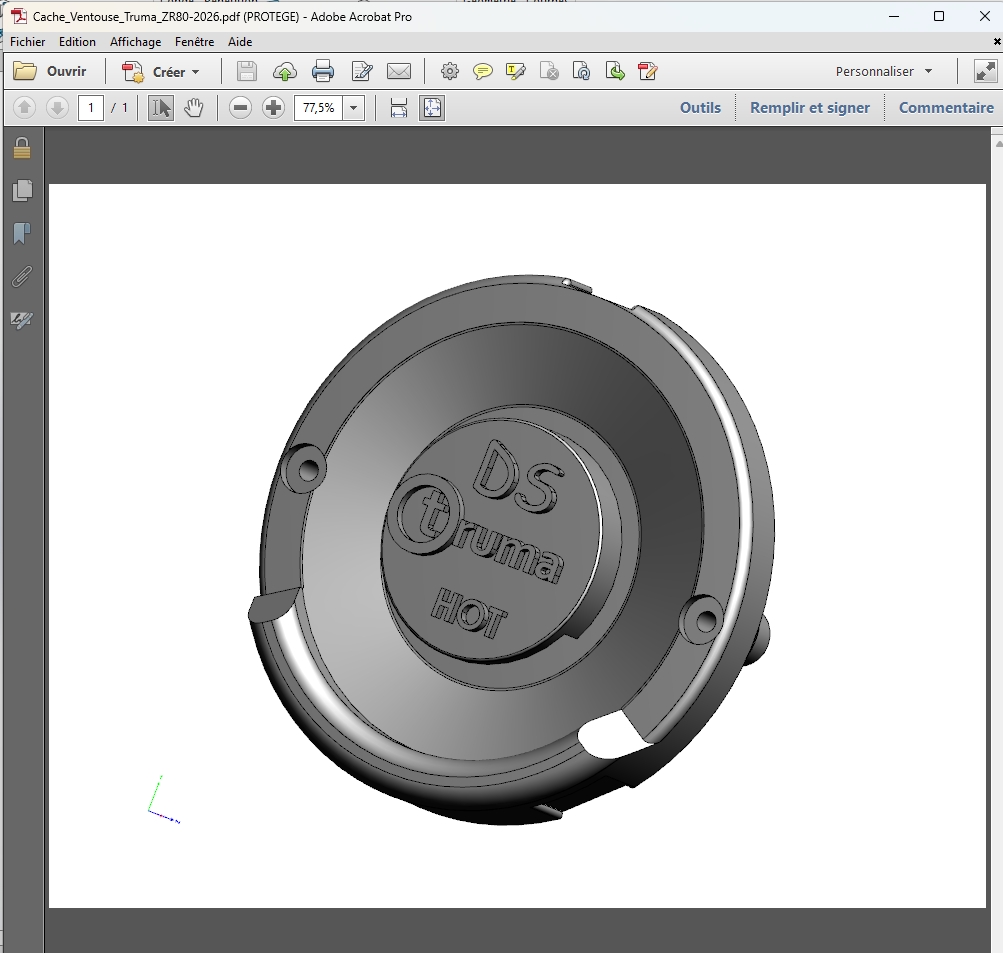
Task: Click the print icon in toolbar
Action: tap(322, 72)
